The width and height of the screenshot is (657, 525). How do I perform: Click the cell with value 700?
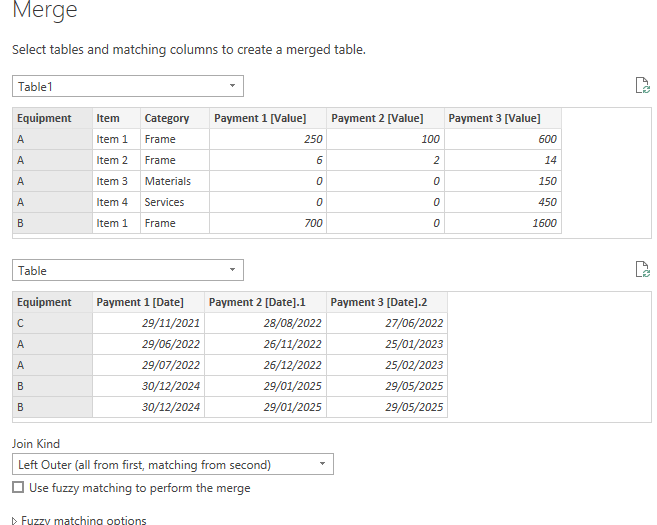(268, 223)
